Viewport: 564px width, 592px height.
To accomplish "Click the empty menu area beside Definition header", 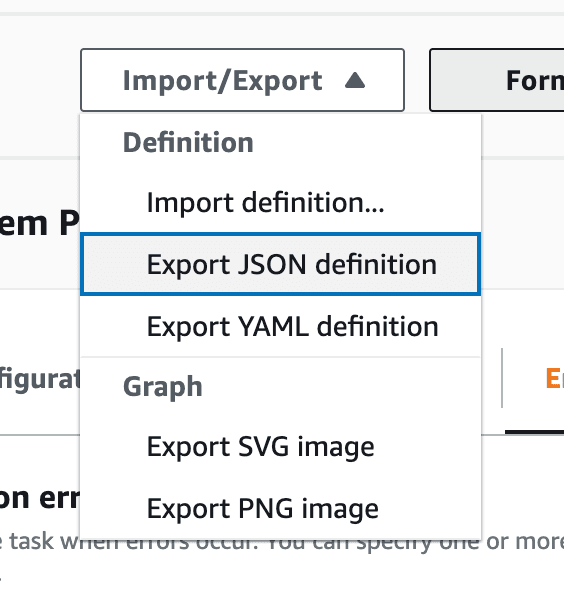I will [366, 143].
